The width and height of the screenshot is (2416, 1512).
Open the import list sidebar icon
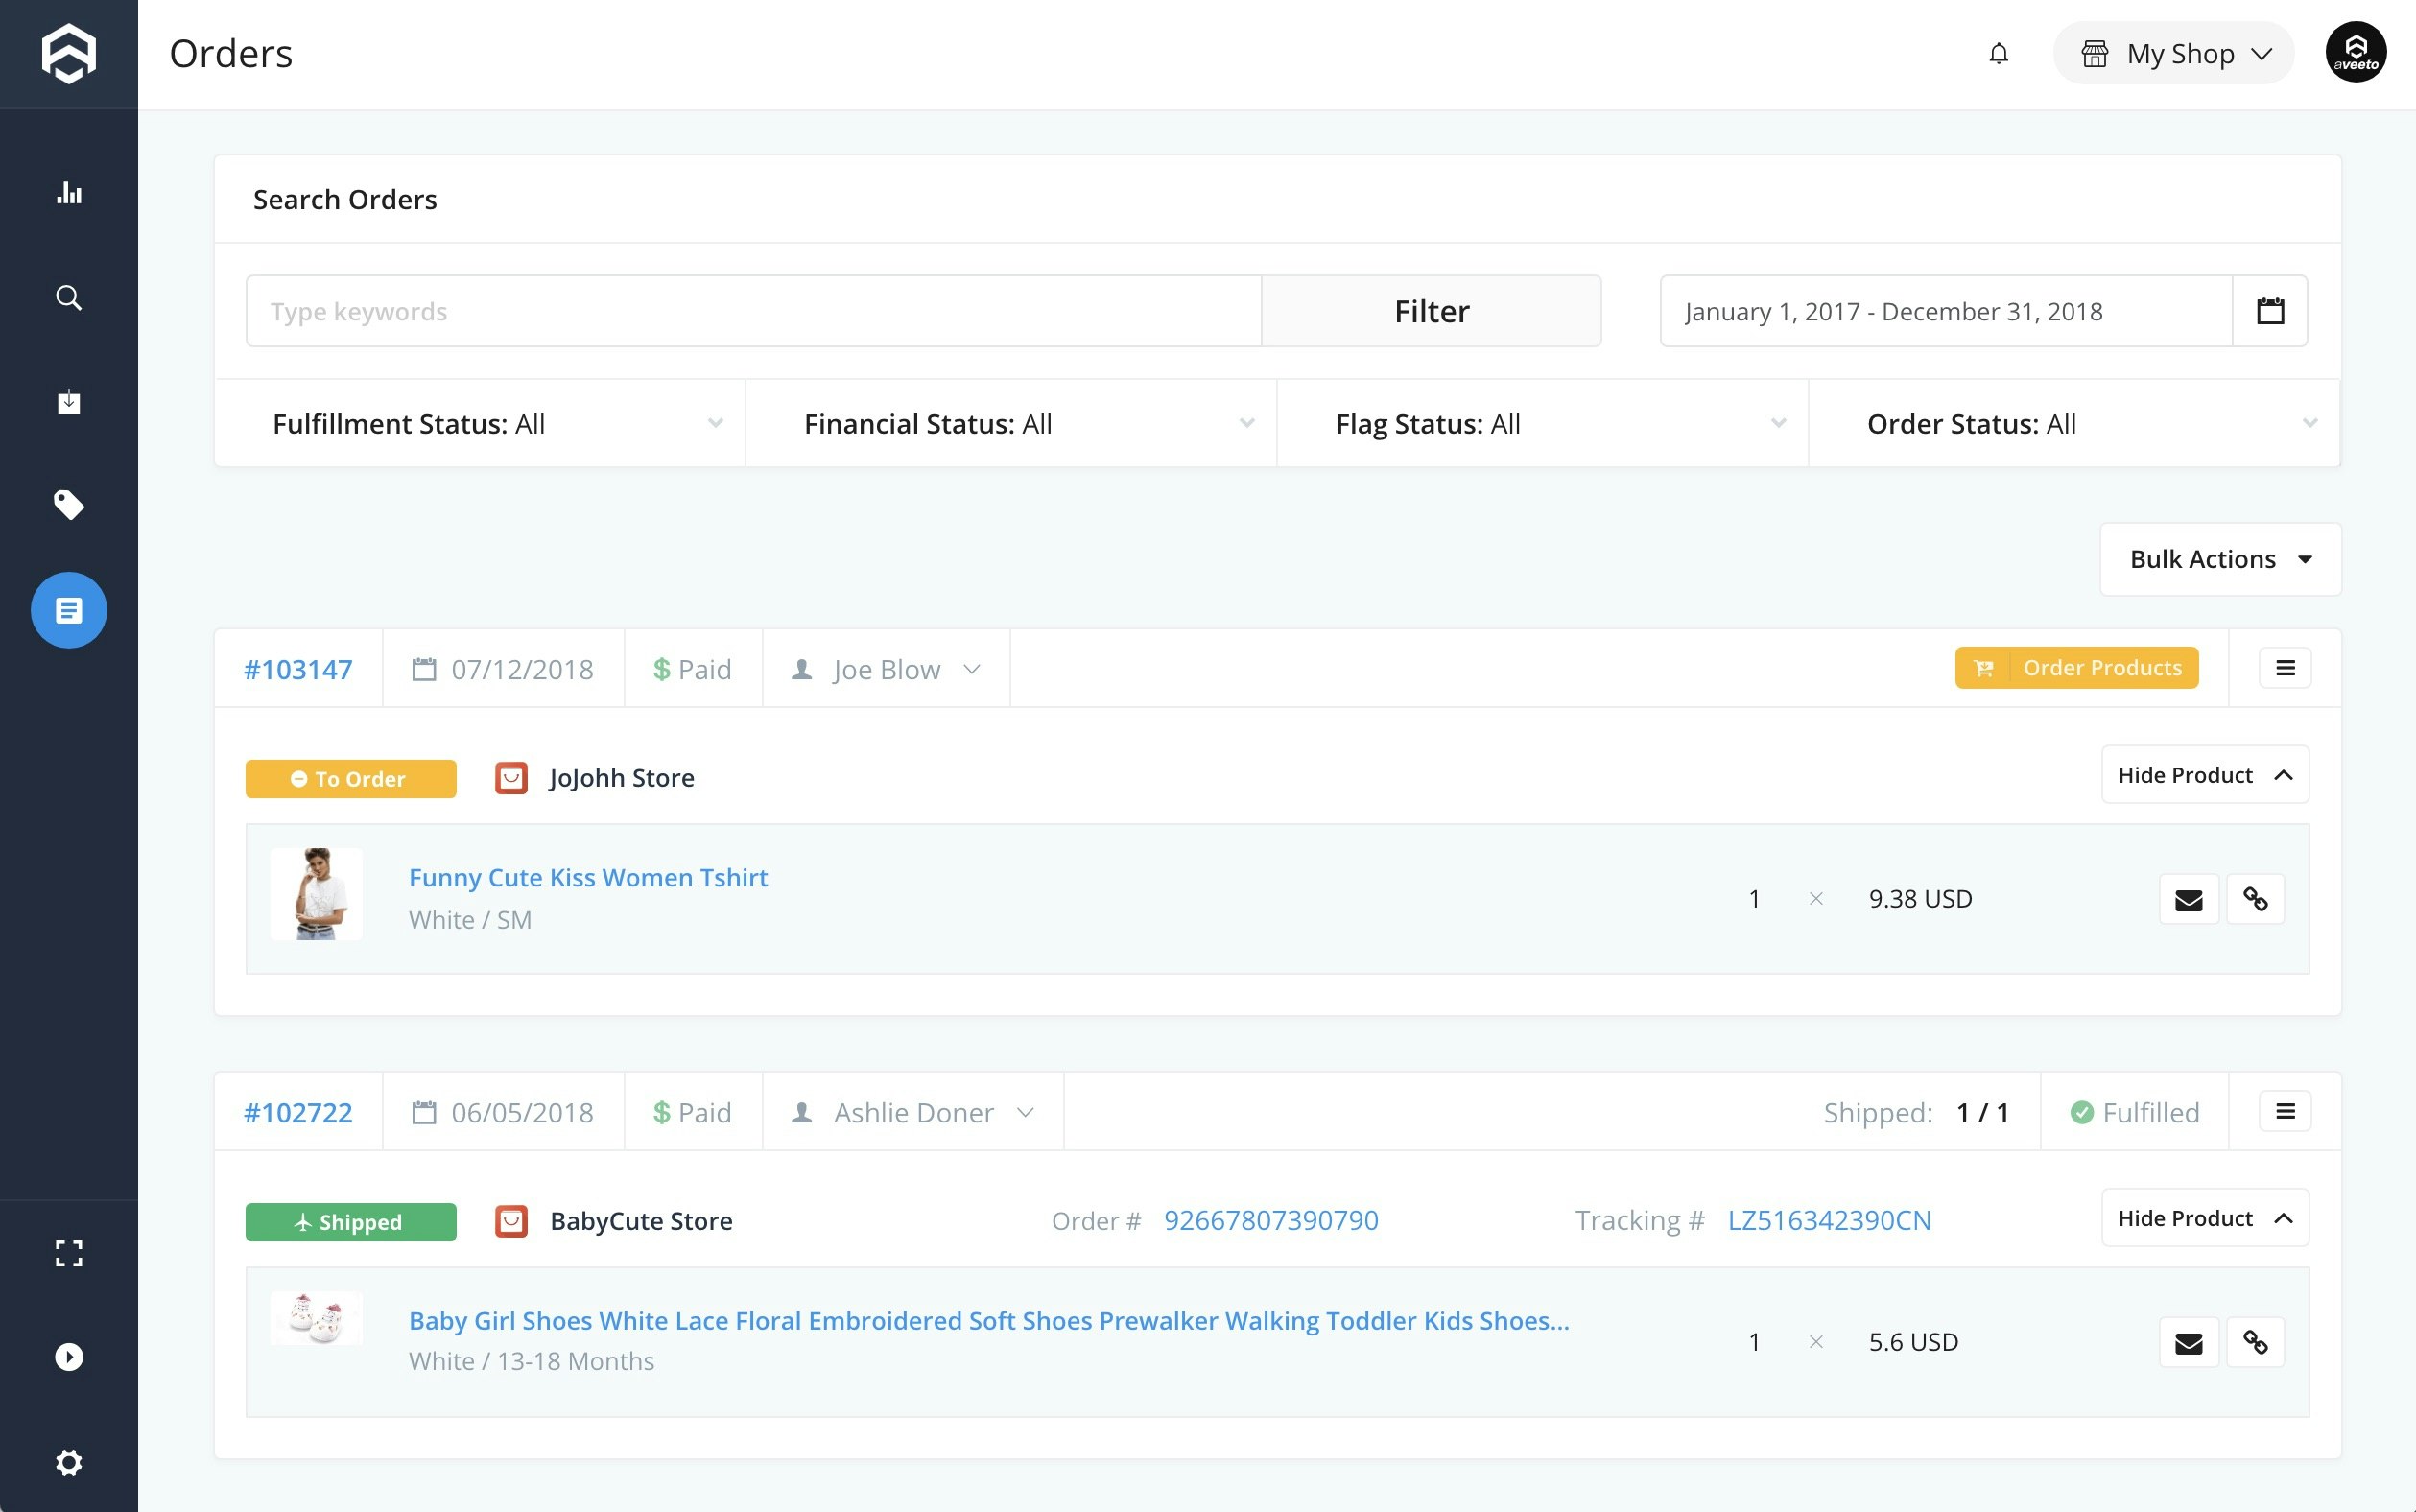click(x=68, y=402)
